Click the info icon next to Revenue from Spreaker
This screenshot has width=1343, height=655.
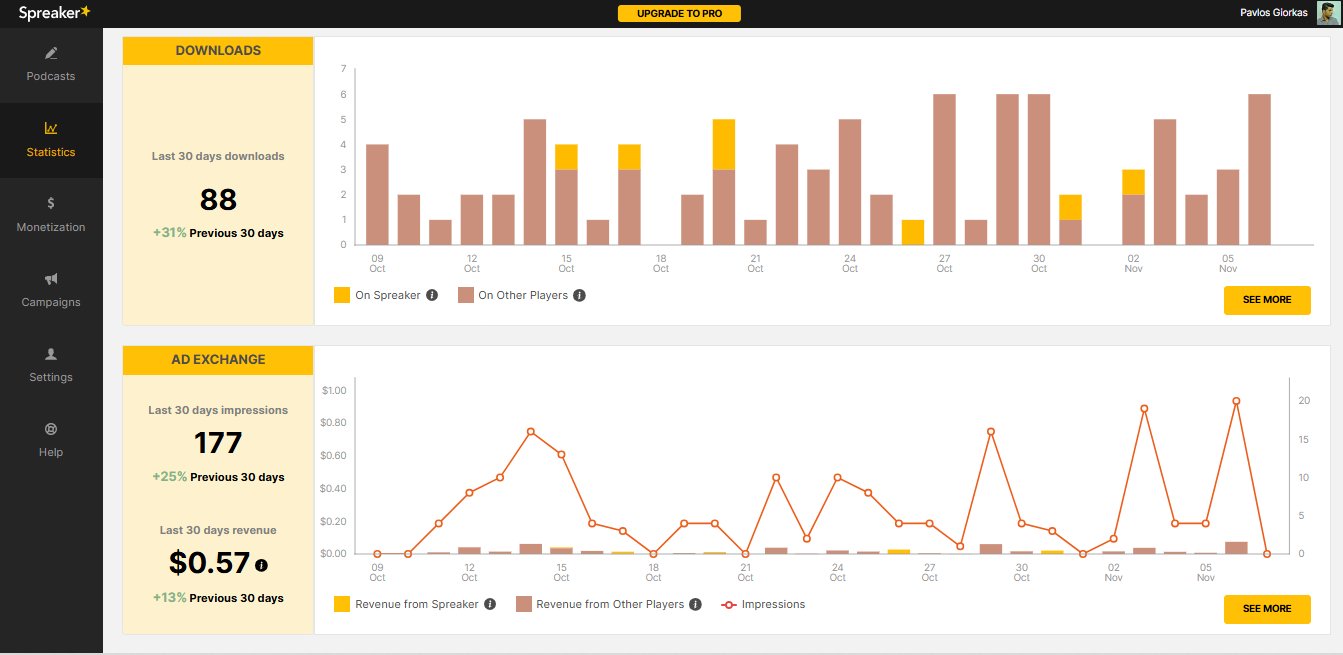pos(489,604)
